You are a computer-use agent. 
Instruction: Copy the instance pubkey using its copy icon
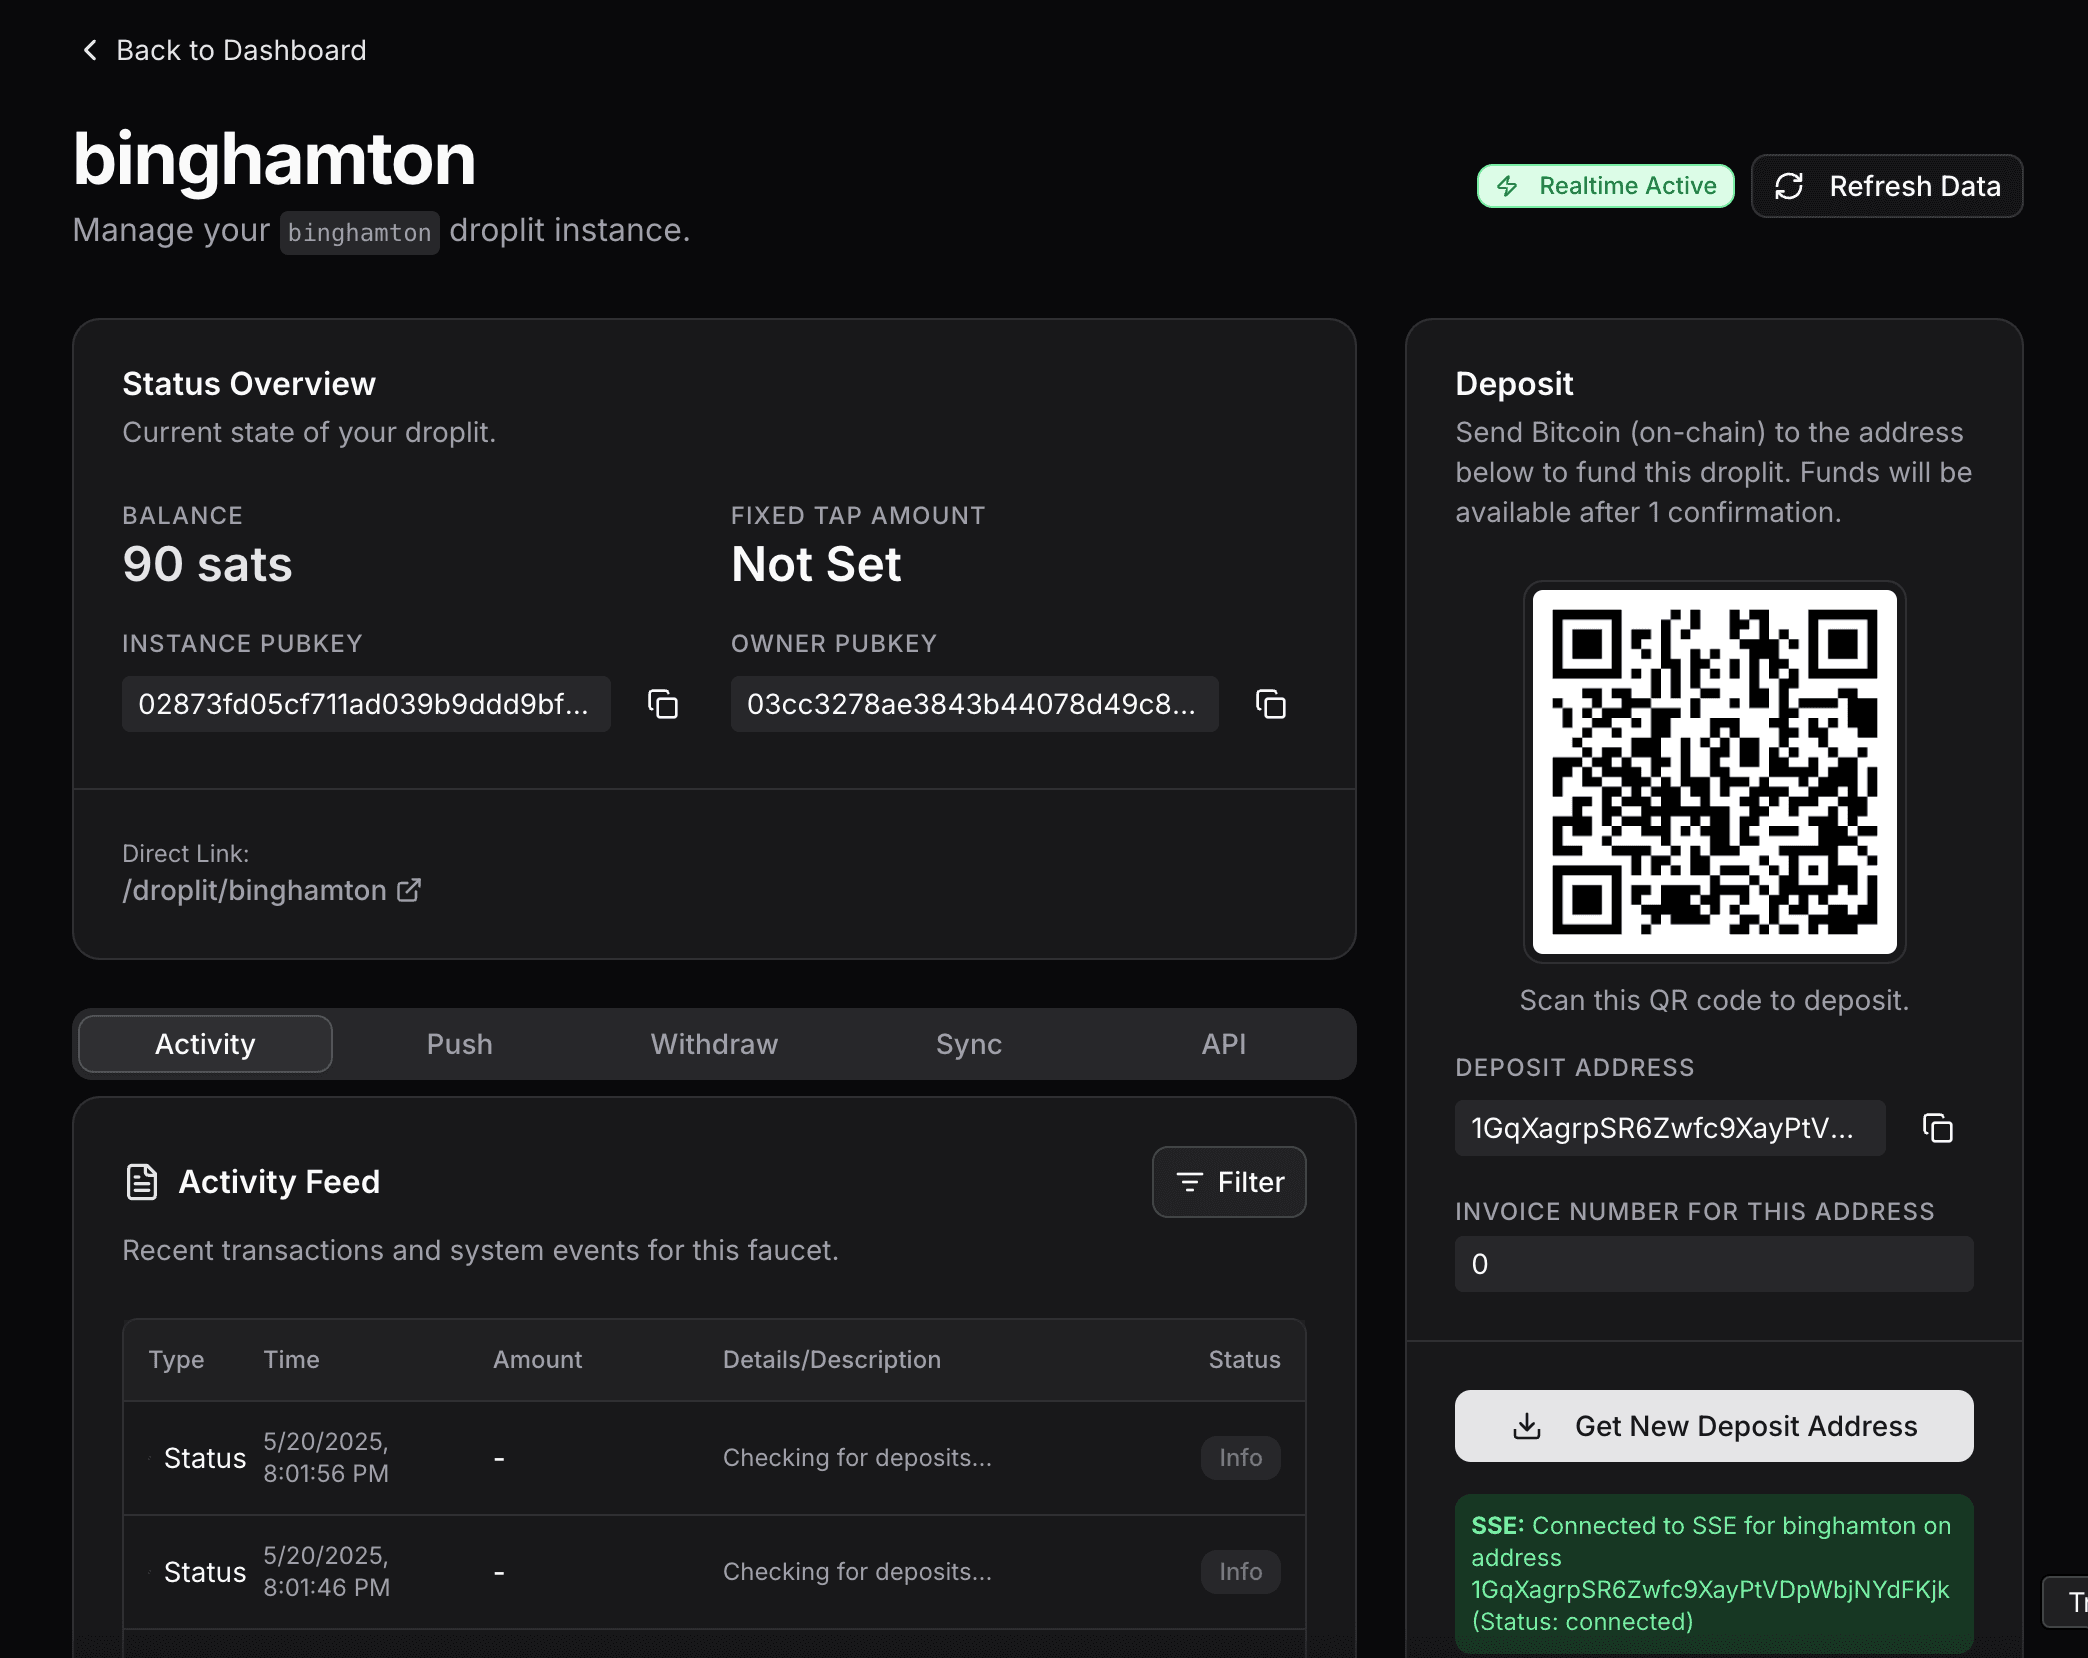(662, 704)
